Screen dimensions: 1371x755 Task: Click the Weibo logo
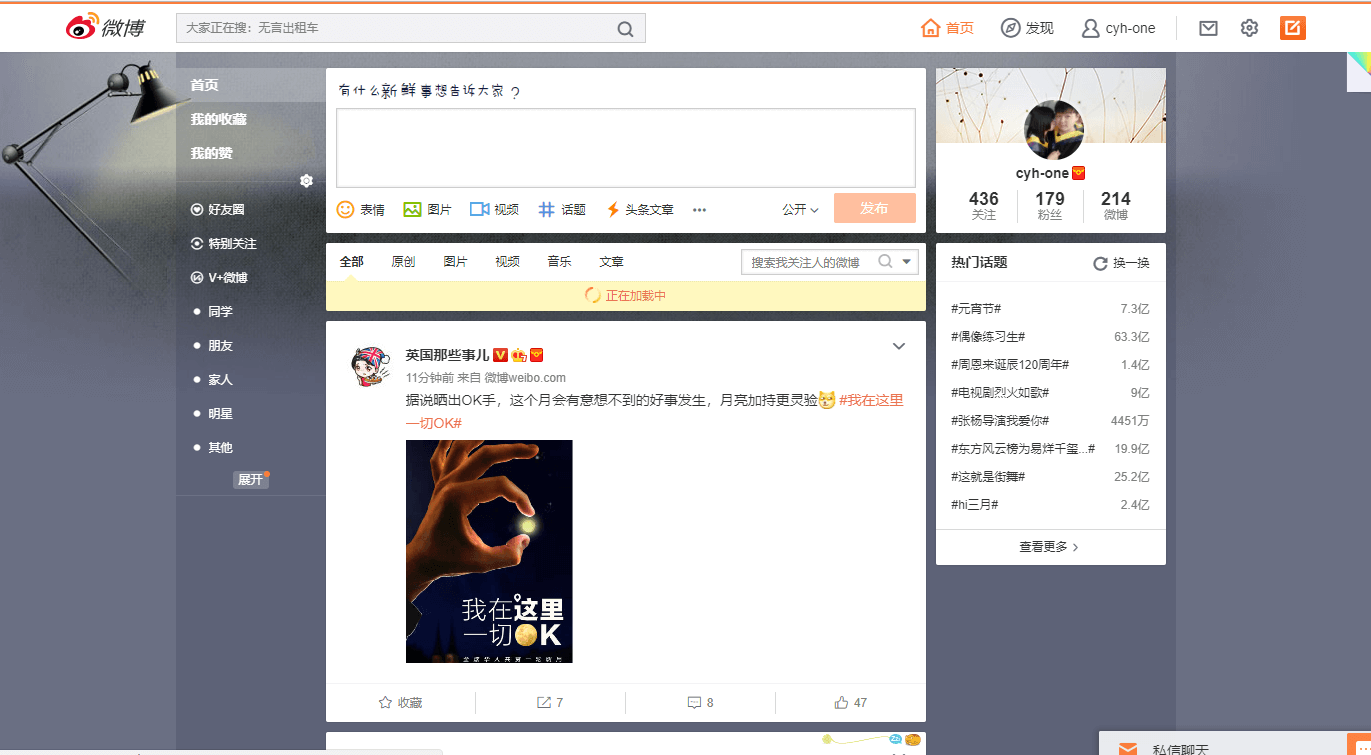coord(105,28)
